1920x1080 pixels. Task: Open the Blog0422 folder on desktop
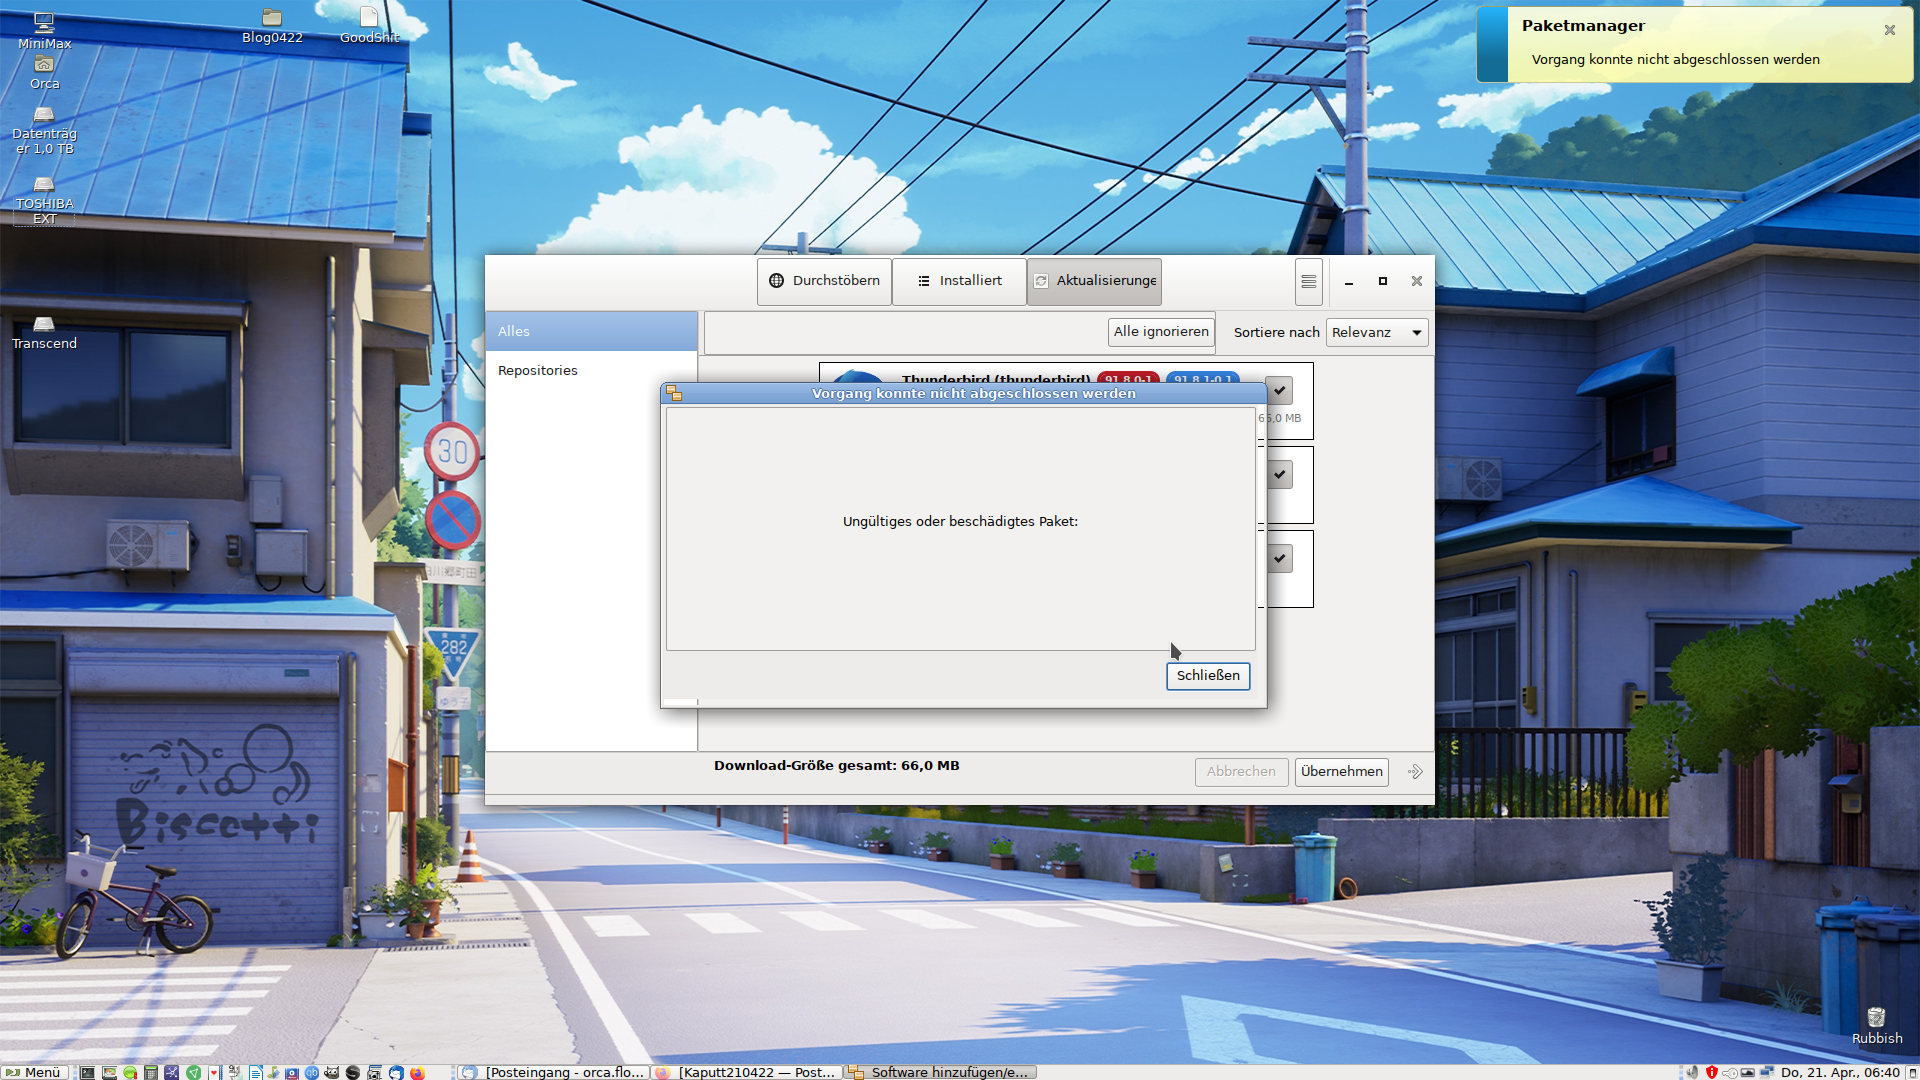[x=272, y=27]
